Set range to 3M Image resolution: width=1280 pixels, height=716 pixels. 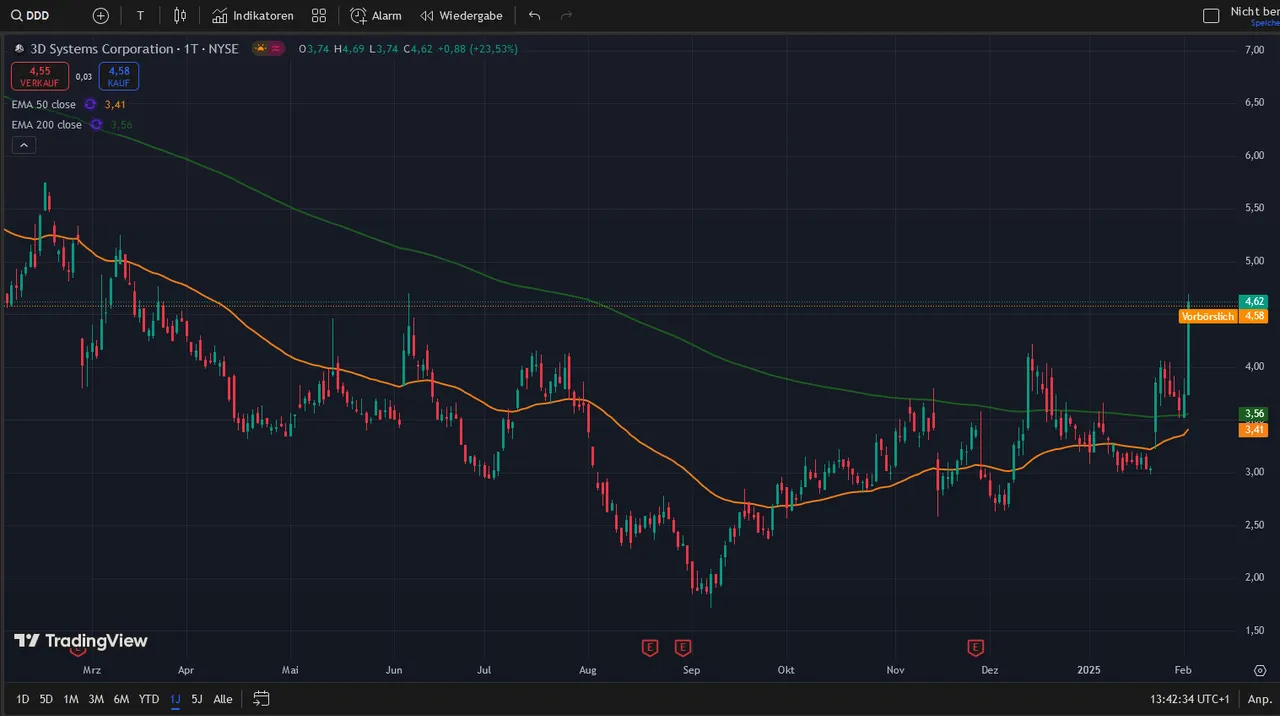click(x=96, y=699)
